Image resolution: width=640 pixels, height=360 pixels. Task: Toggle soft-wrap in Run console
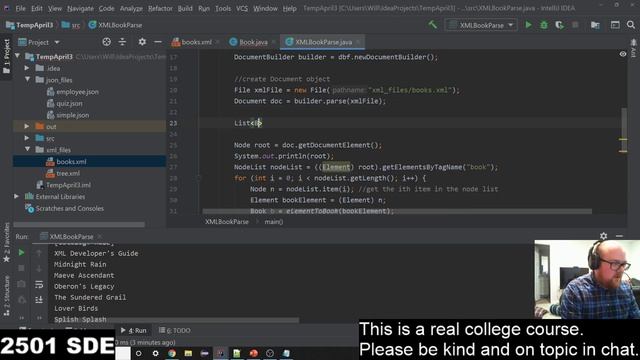pyautogui.click(x=39, y=284)
